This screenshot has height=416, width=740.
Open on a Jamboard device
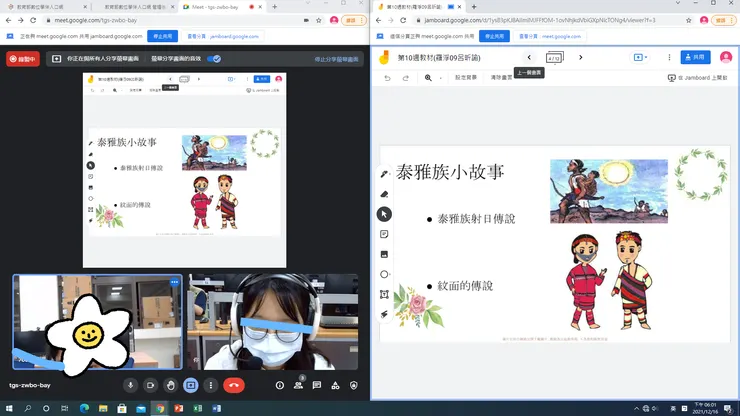tap(697, 78)
